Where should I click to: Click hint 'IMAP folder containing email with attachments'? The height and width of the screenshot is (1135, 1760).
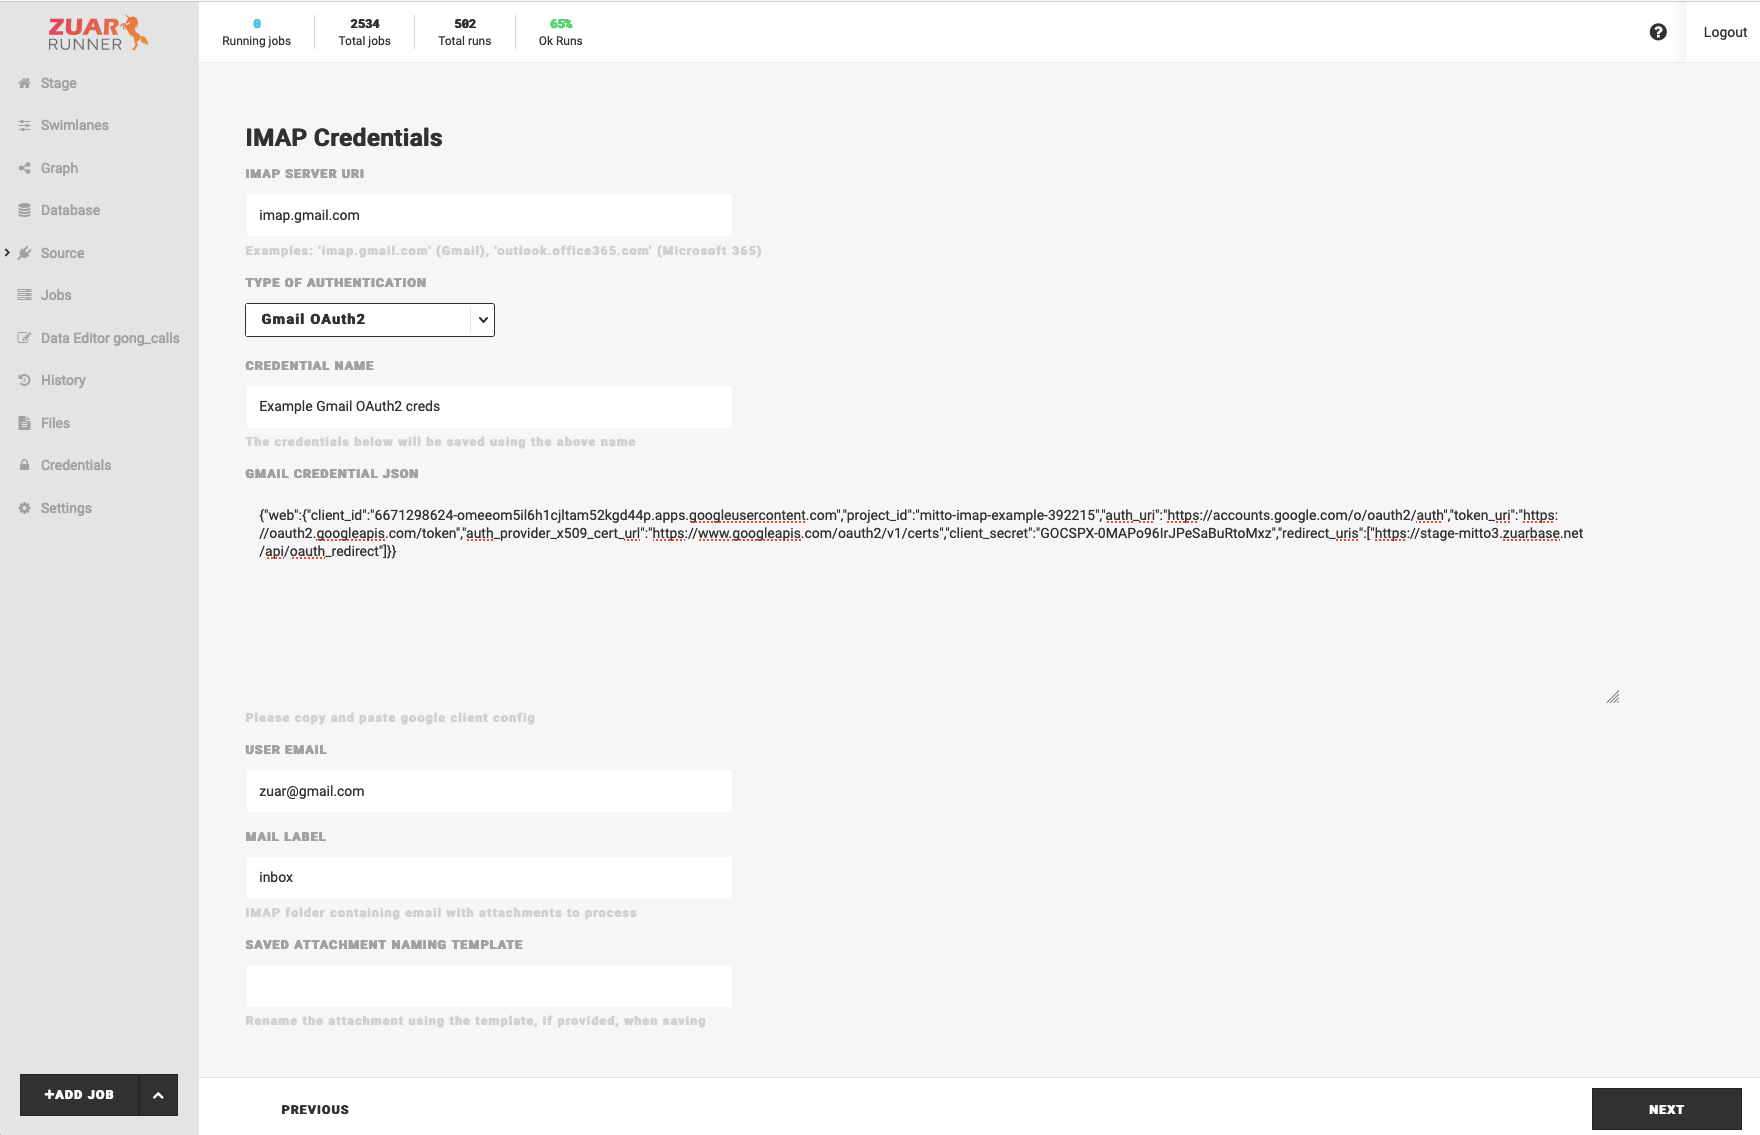(x=441, y=913)
